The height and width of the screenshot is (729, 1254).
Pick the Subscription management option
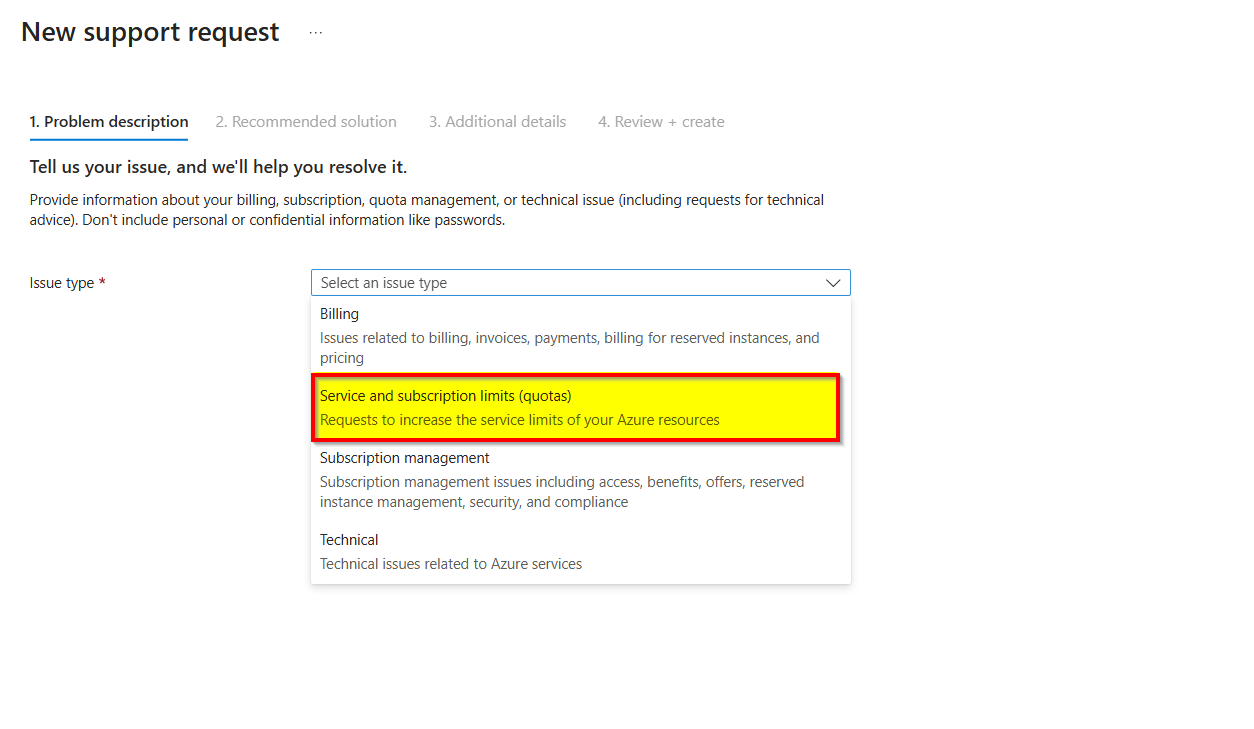pyautogui.click(x=580, y=480)
